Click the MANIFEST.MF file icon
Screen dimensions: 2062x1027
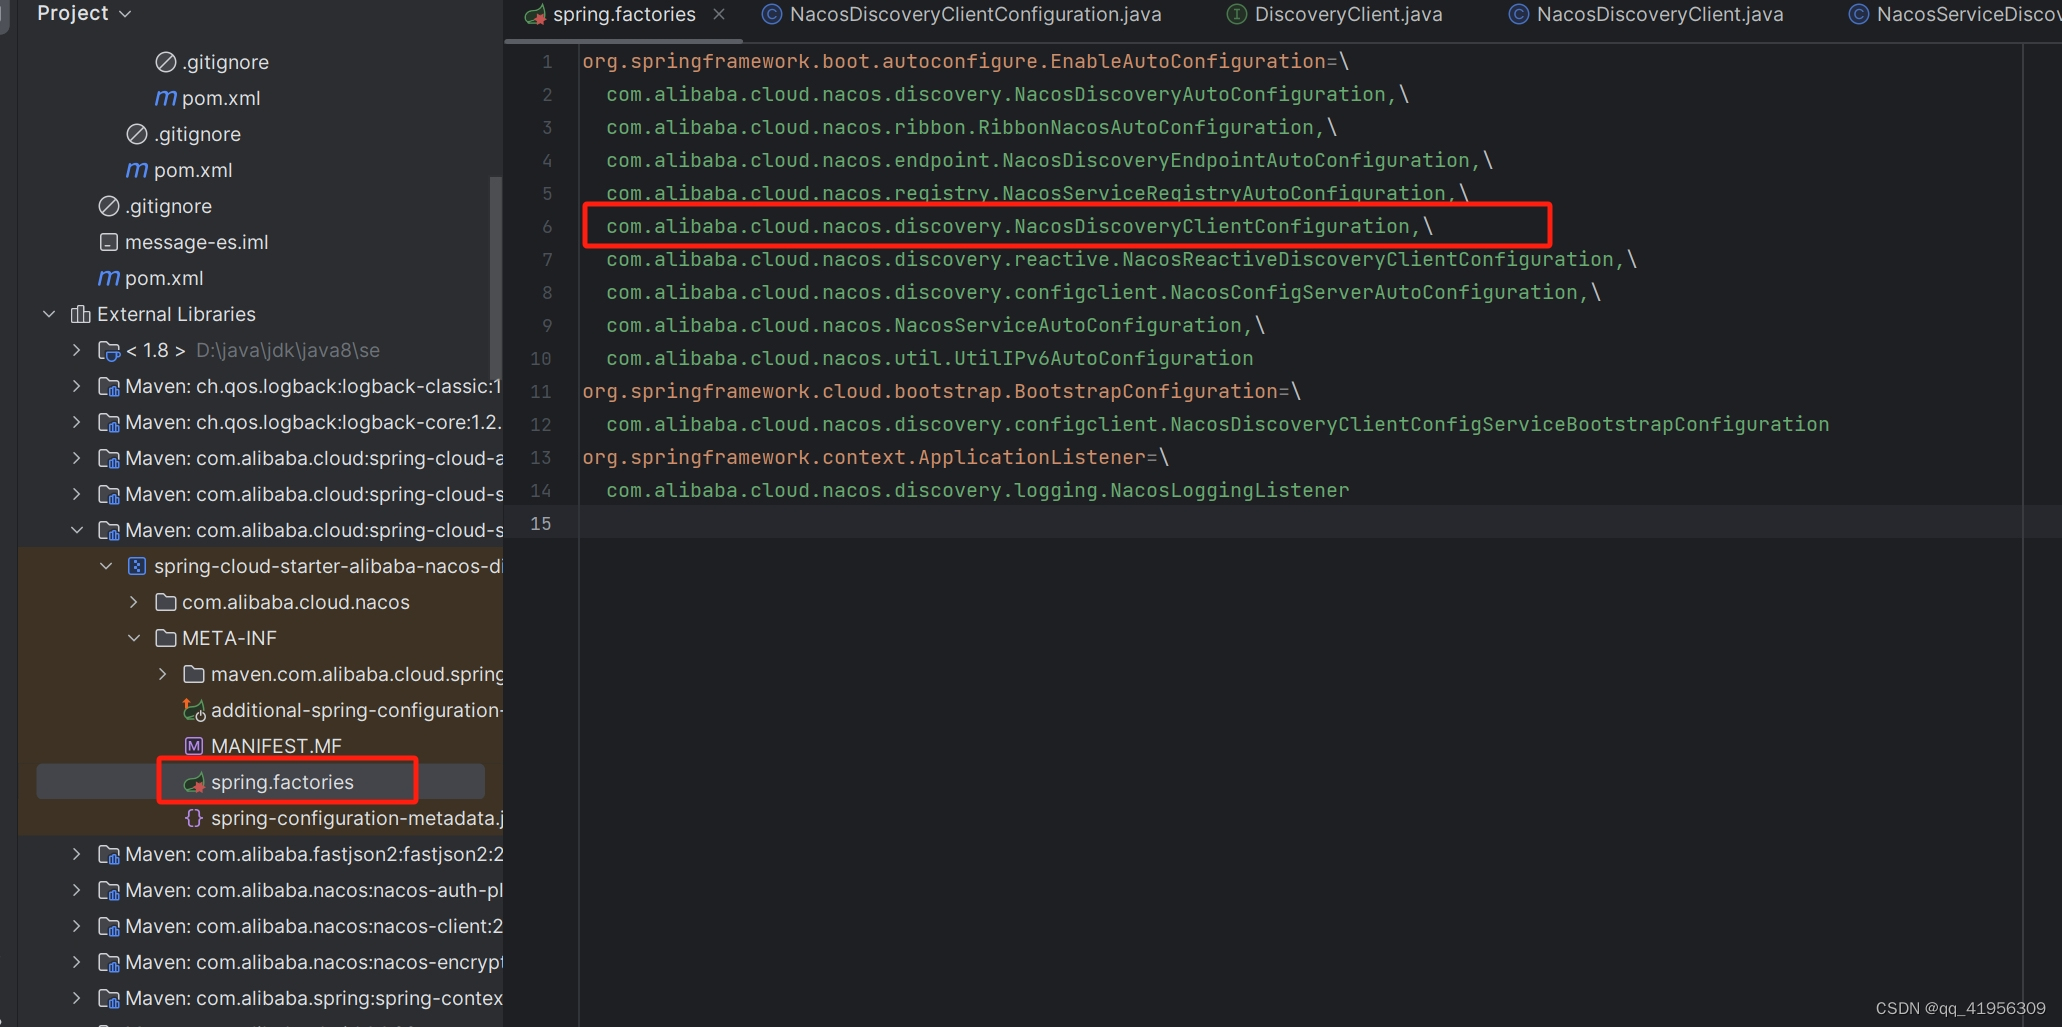(x=194, y=746)
